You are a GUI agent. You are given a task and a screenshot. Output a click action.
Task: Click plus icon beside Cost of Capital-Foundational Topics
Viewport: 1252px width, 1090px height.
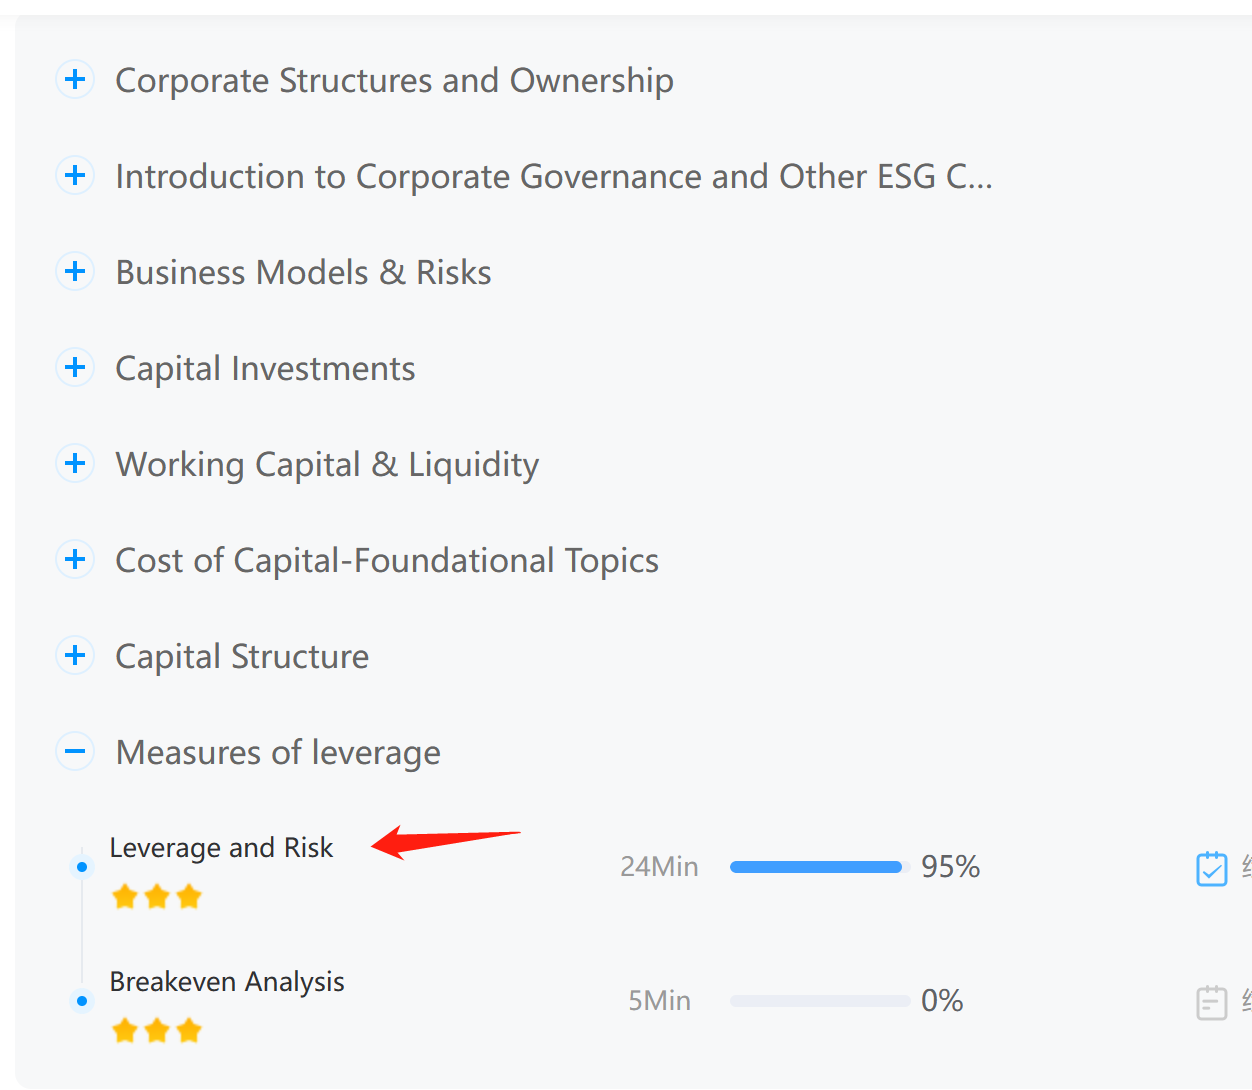(75, 559)
